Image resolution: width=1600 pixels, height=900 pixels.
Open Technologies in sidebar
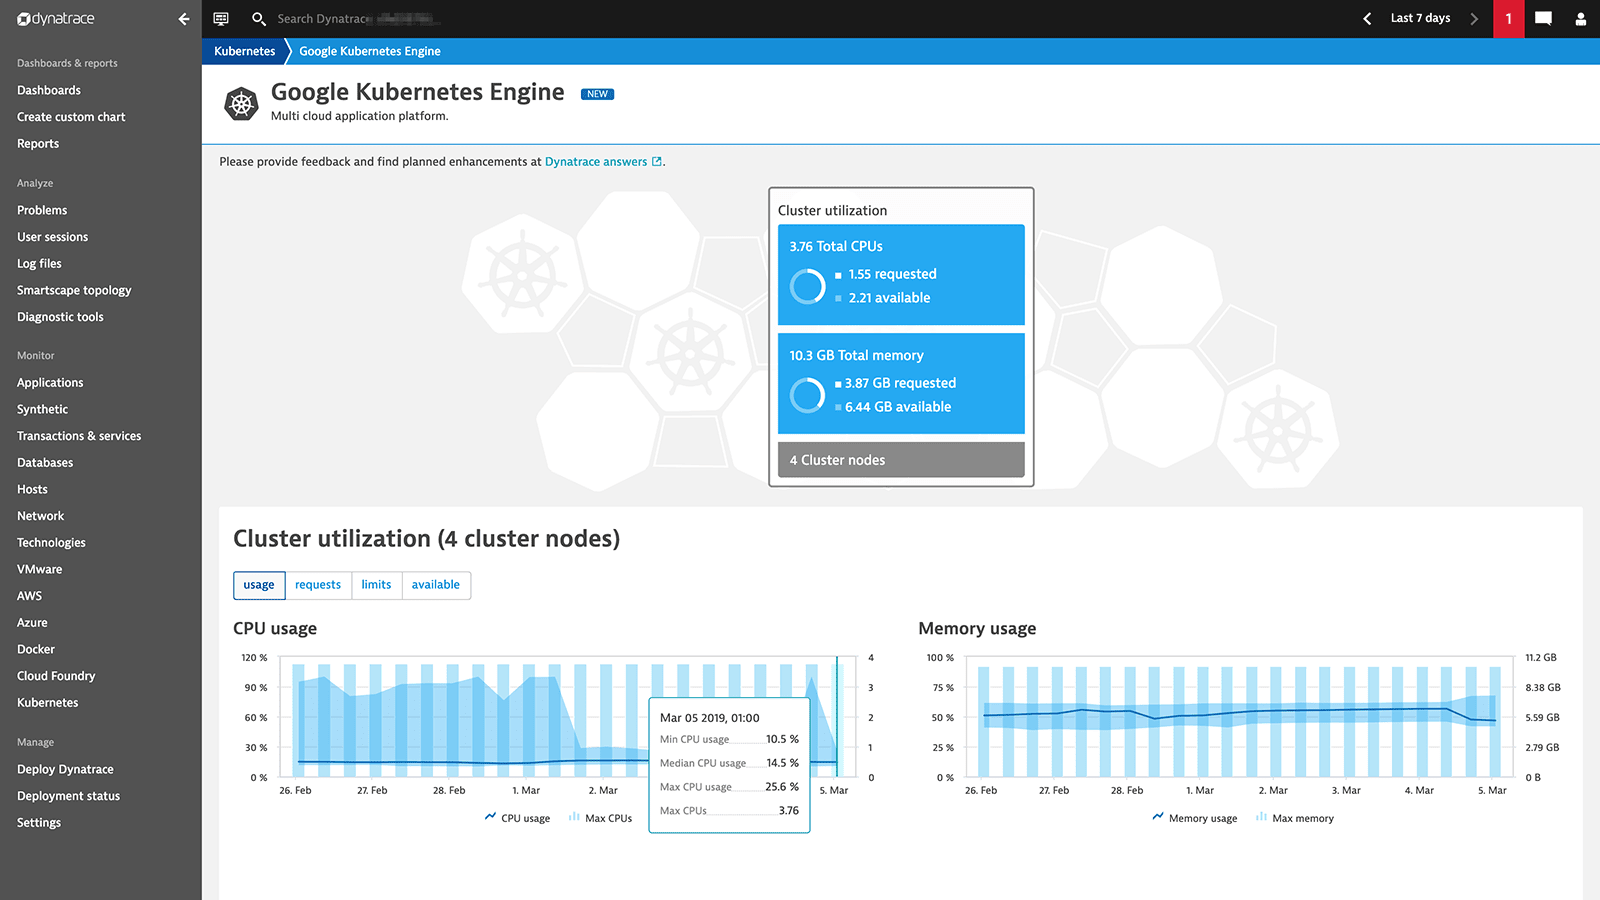[x=51, y=543]
